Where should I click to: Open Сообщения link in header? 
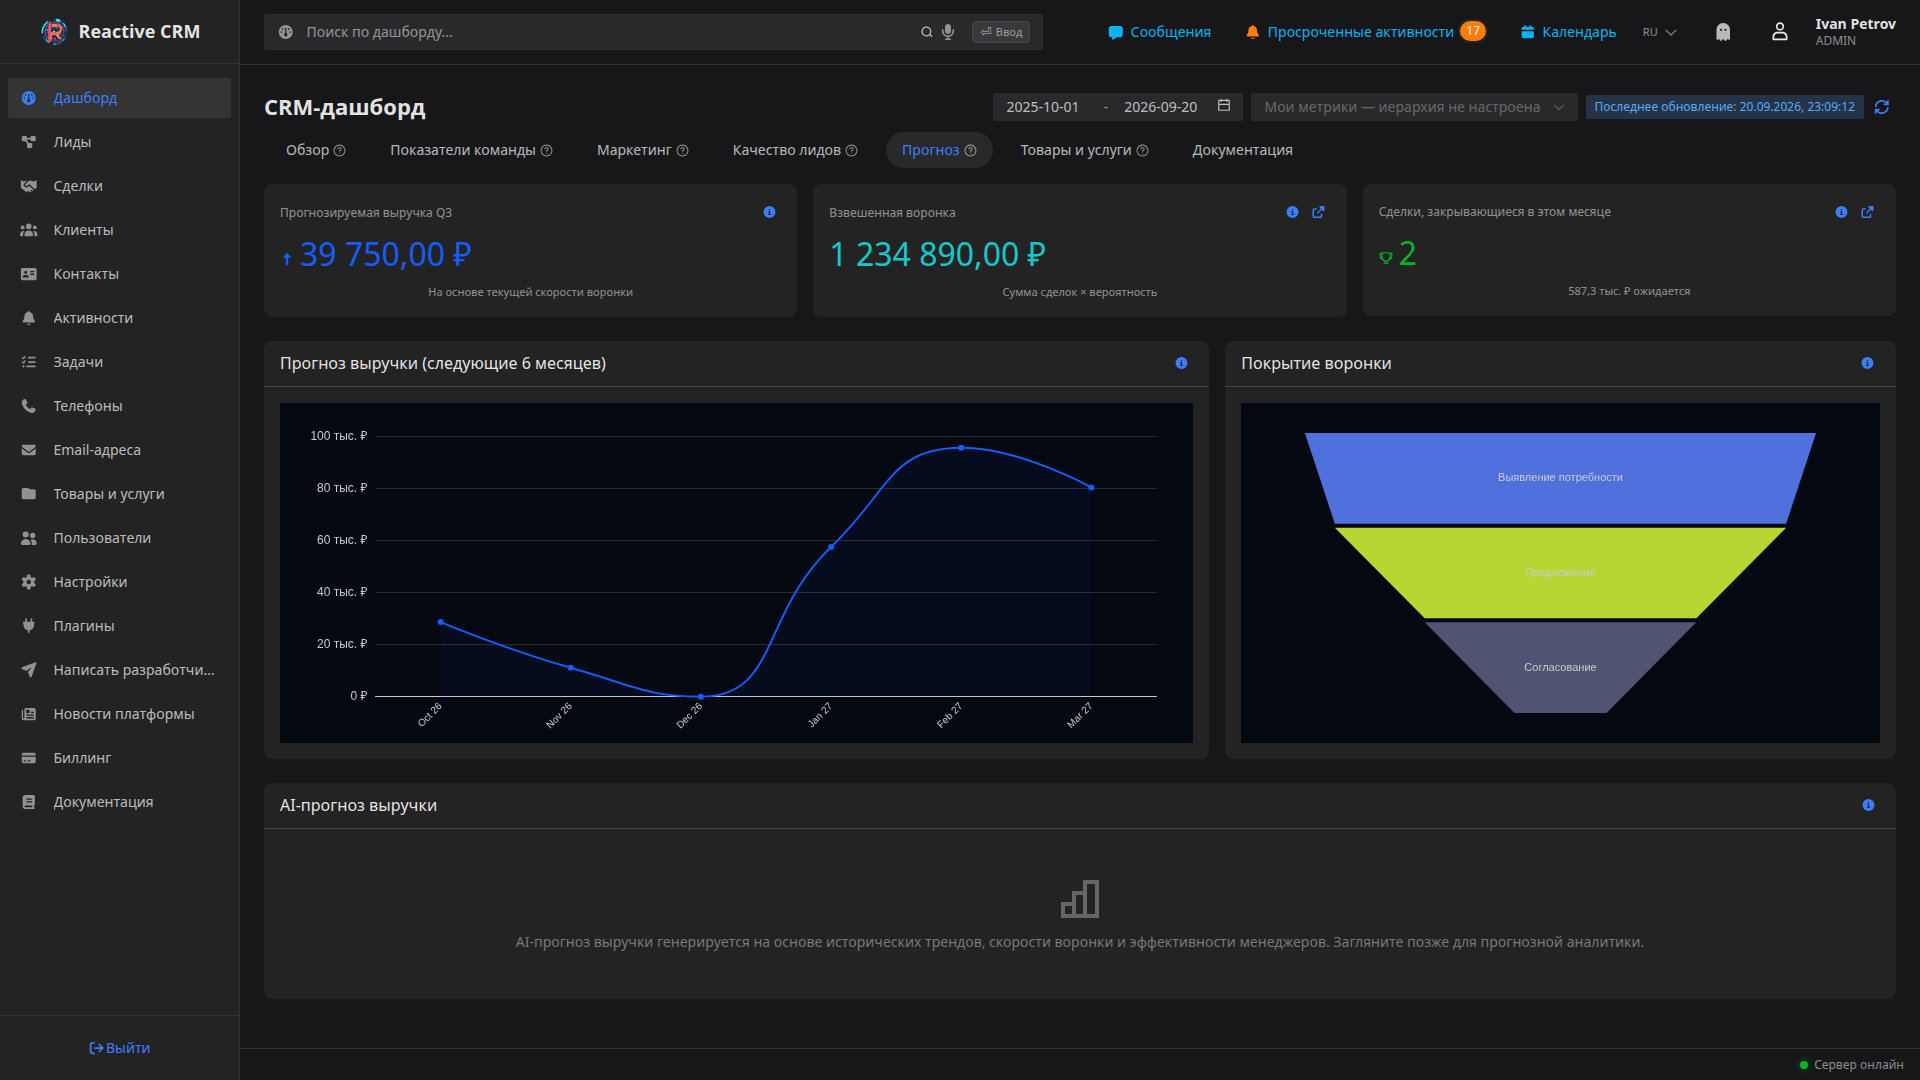1159,32
